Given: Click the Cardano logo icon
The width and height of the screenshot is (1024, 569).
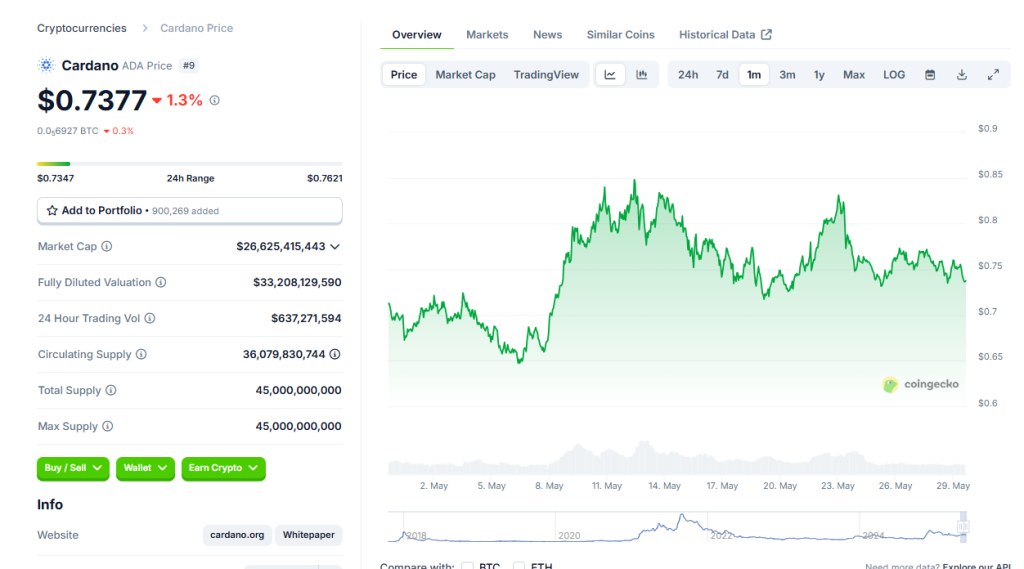Looking at the screenshot, I should click(46, 65).
